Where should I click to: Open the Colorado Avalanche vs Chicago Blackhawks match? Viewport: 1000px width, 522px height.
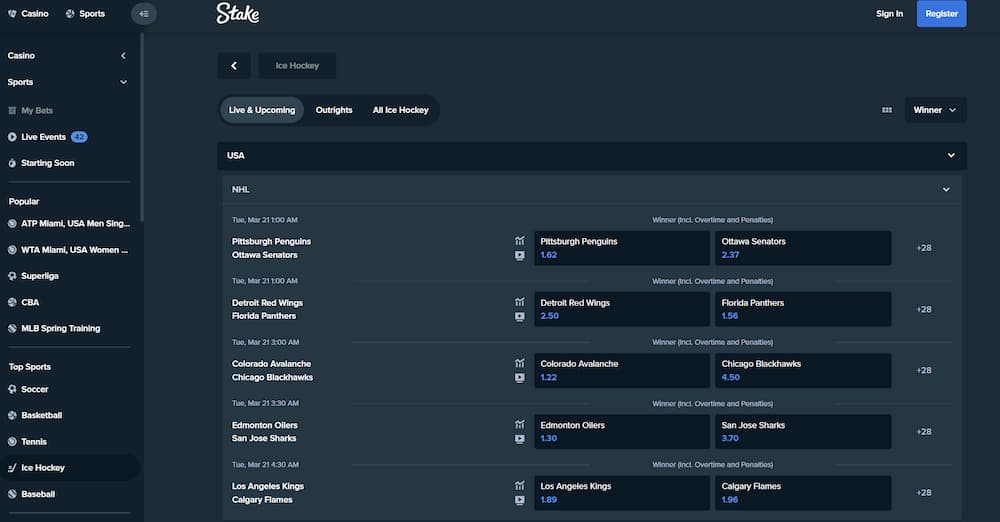(272, 370)
